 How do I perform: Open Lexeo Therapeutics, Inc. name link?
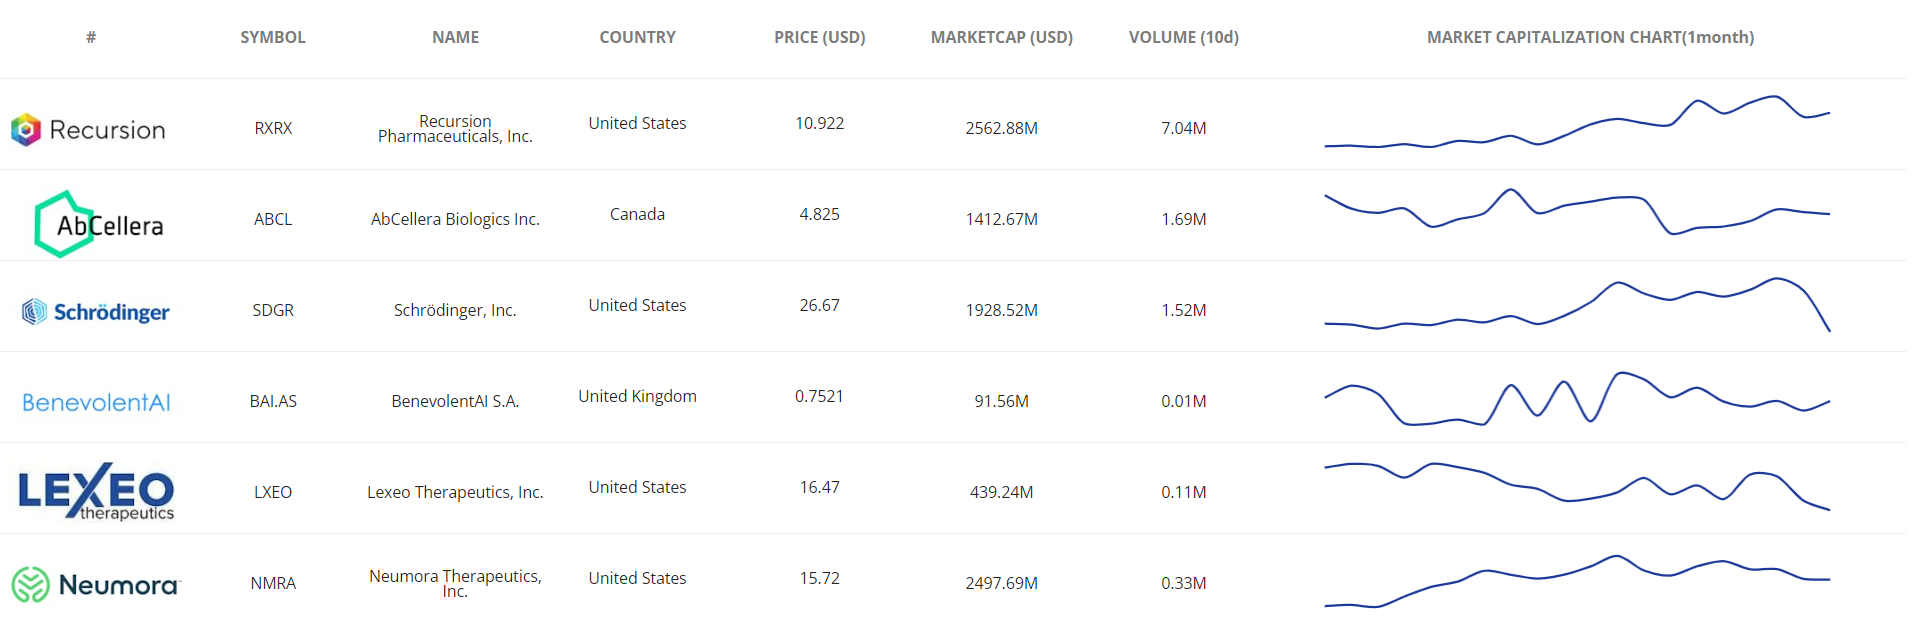[x=455, y=492]
